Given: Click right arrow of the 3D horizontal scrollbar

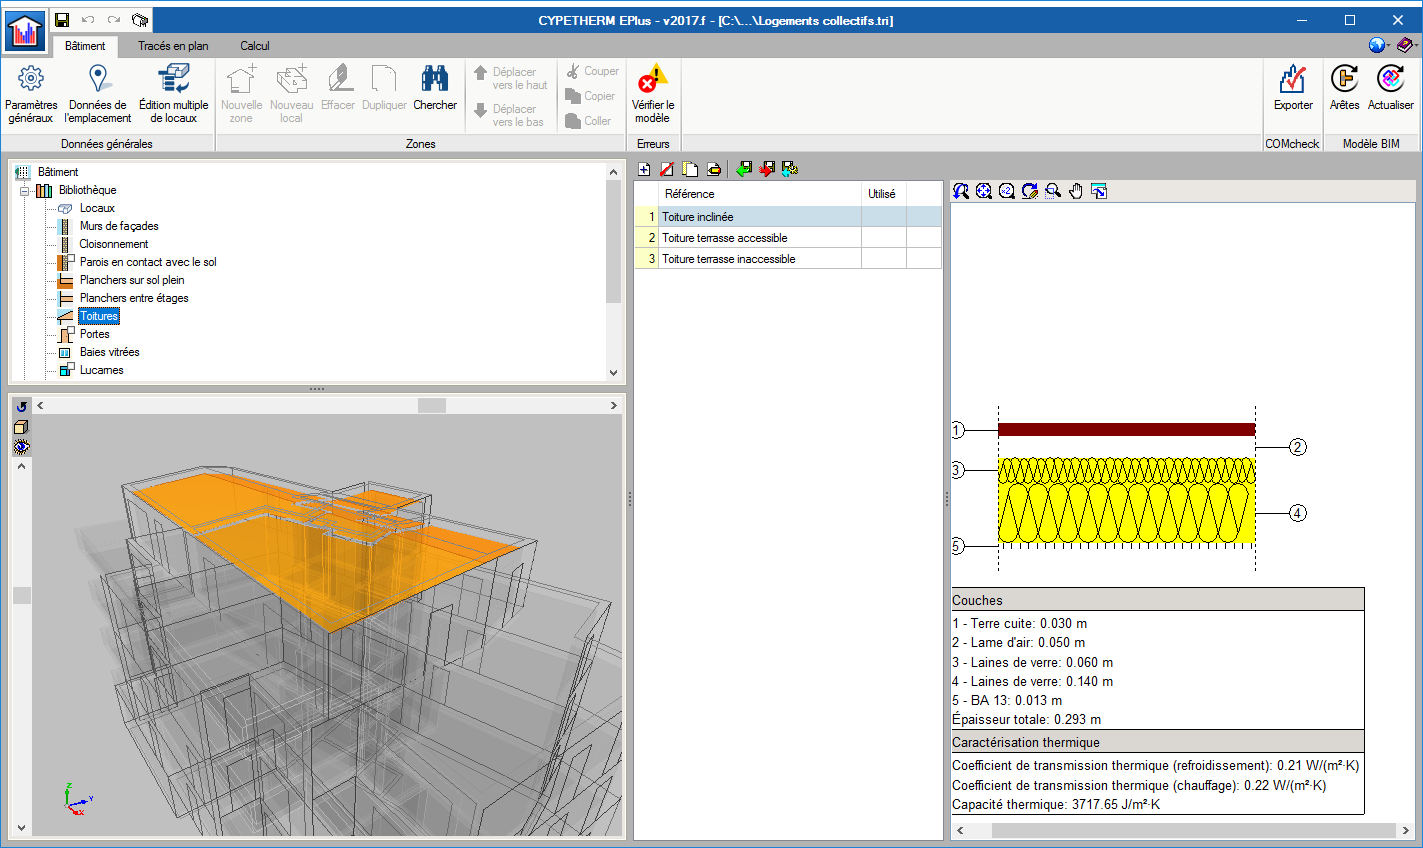Looking at the screenshot, I should pyautogui.click(x=614, y=405).
